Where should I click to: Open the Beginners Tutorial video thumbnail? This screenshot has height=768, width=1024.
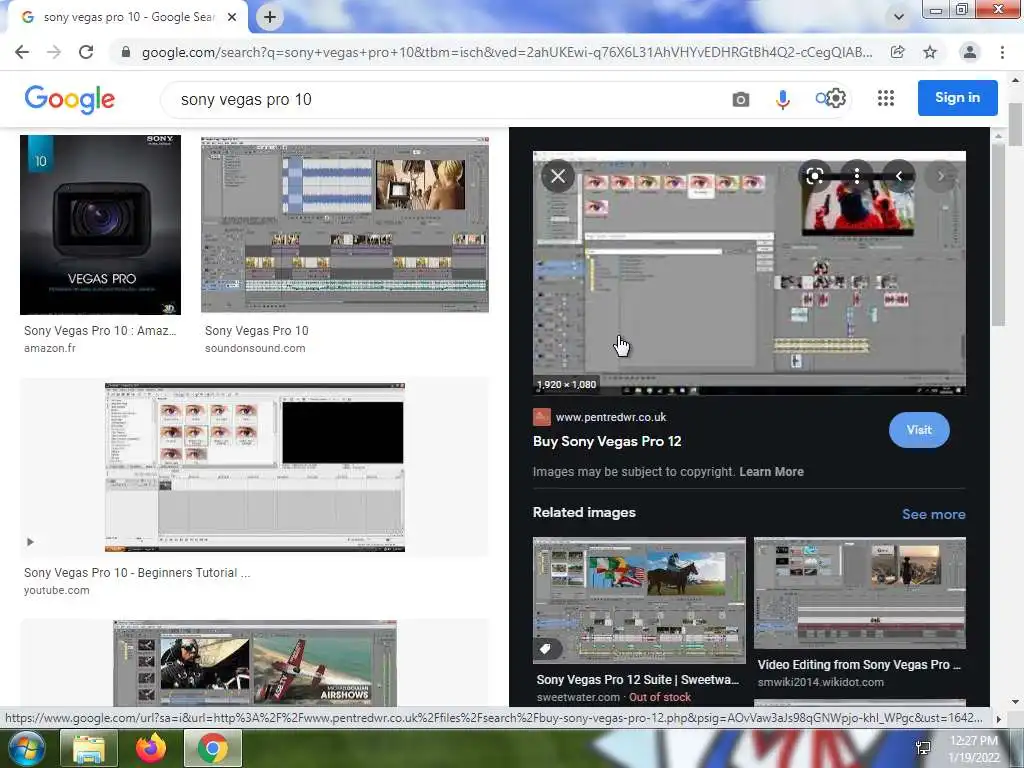point(255,467)
